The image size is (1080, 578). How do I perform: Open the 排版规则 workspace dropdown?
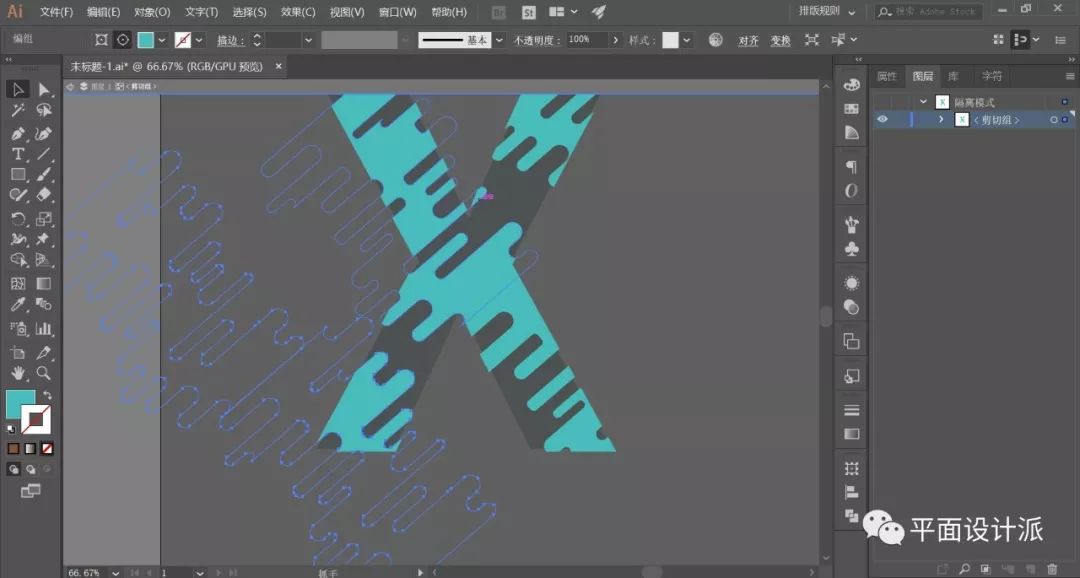tap(827, 12)
